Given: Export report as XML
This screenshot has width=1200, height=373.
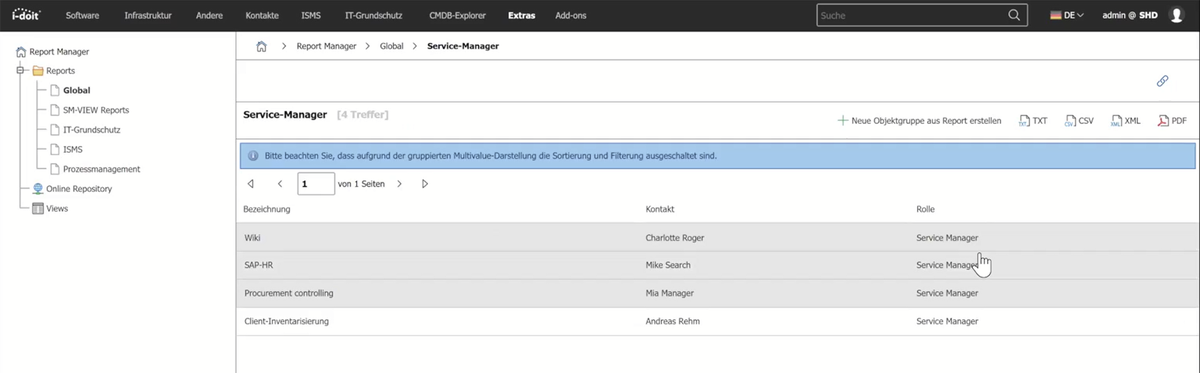Looking at the screenshot, I should tap(1125, 120).
